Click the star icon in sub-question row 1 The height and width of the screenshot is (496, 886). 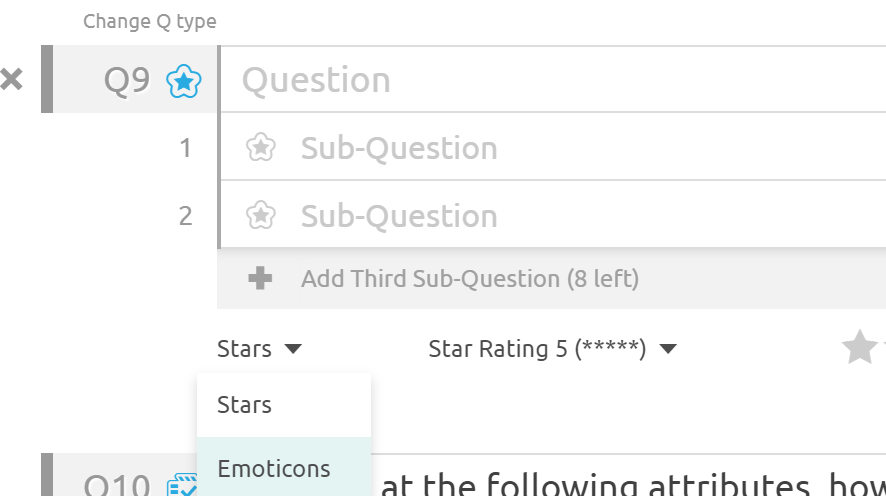point(260,148)
